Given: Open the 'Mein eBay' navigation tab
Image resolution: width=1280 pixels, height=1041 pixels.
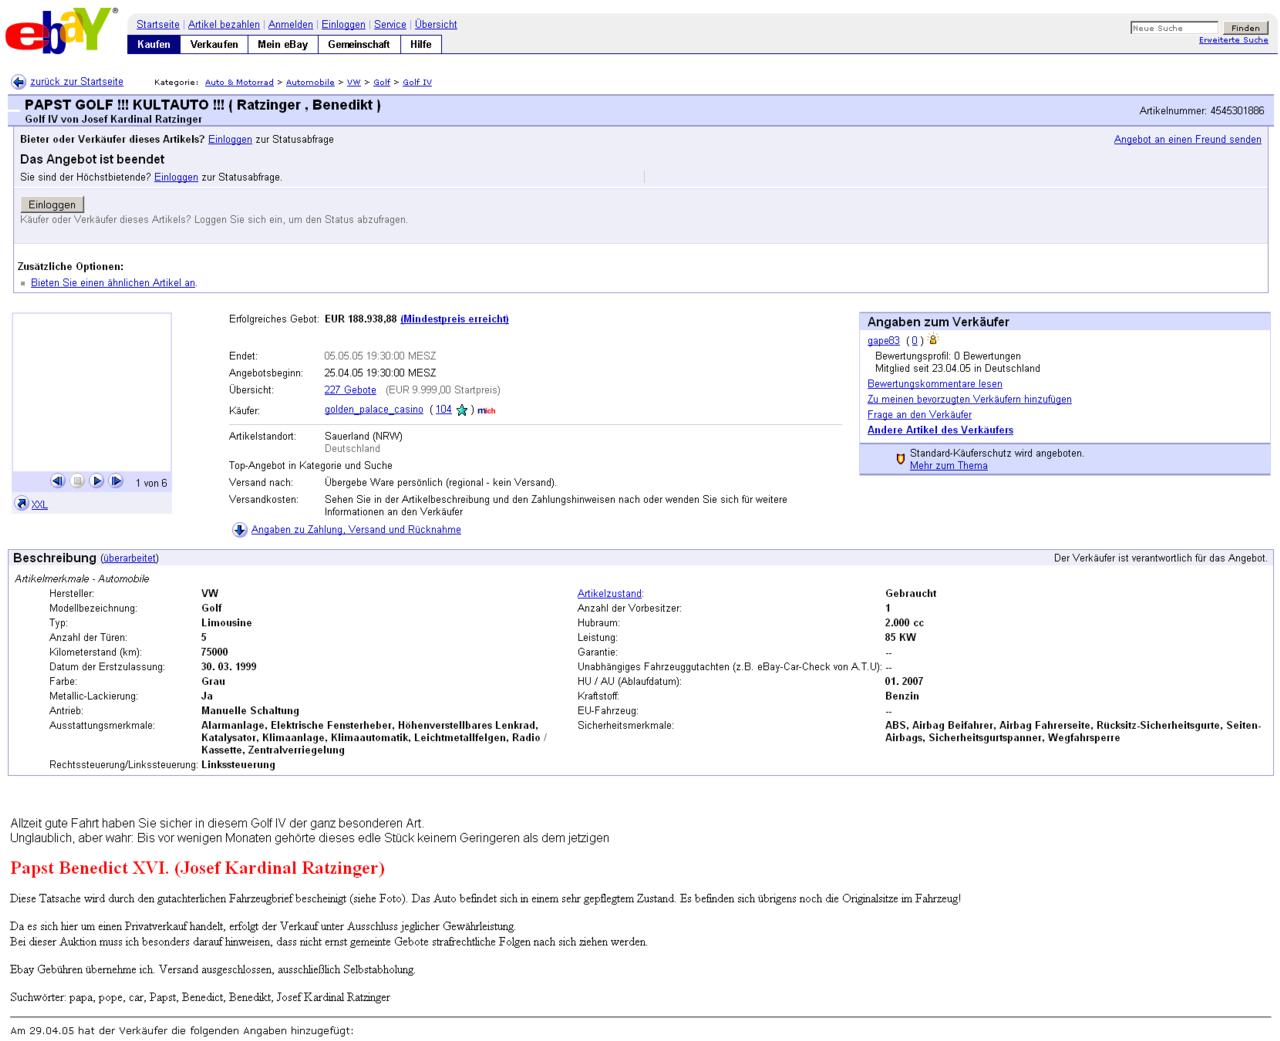Looking at the screenshot, I should click(283, 44).
